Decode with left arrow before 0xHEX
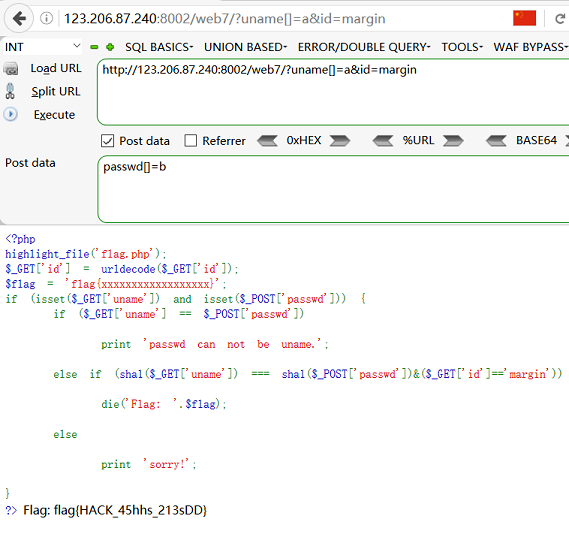 tap(267, 141)
